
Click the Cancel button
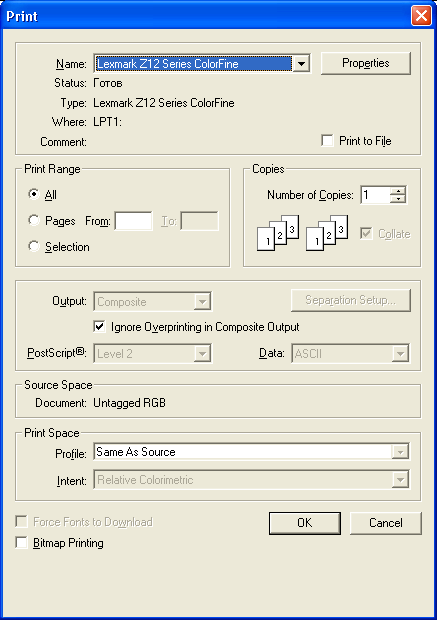click(x=386, y=523)
